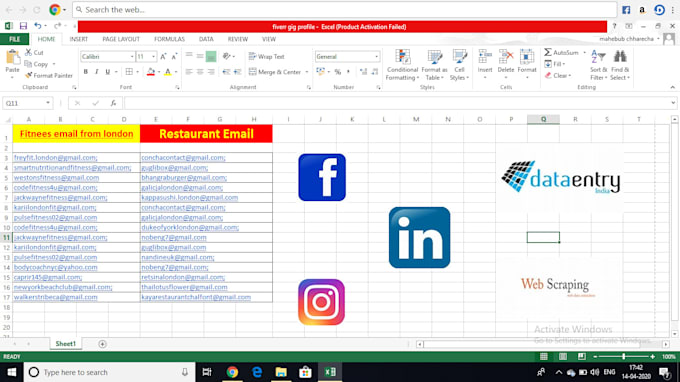This screenshot has height=382, width=680.
Task: Switch to the FORMULAS tab
Action: click(170, 39)
